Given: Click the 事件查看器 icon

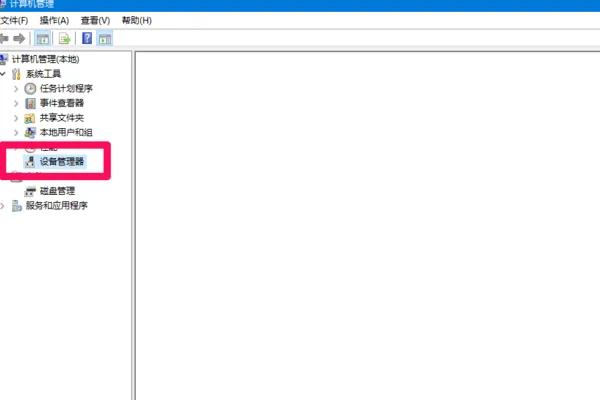Looking at the screenshot, I should pyautogui.click(x=30, y=103).
